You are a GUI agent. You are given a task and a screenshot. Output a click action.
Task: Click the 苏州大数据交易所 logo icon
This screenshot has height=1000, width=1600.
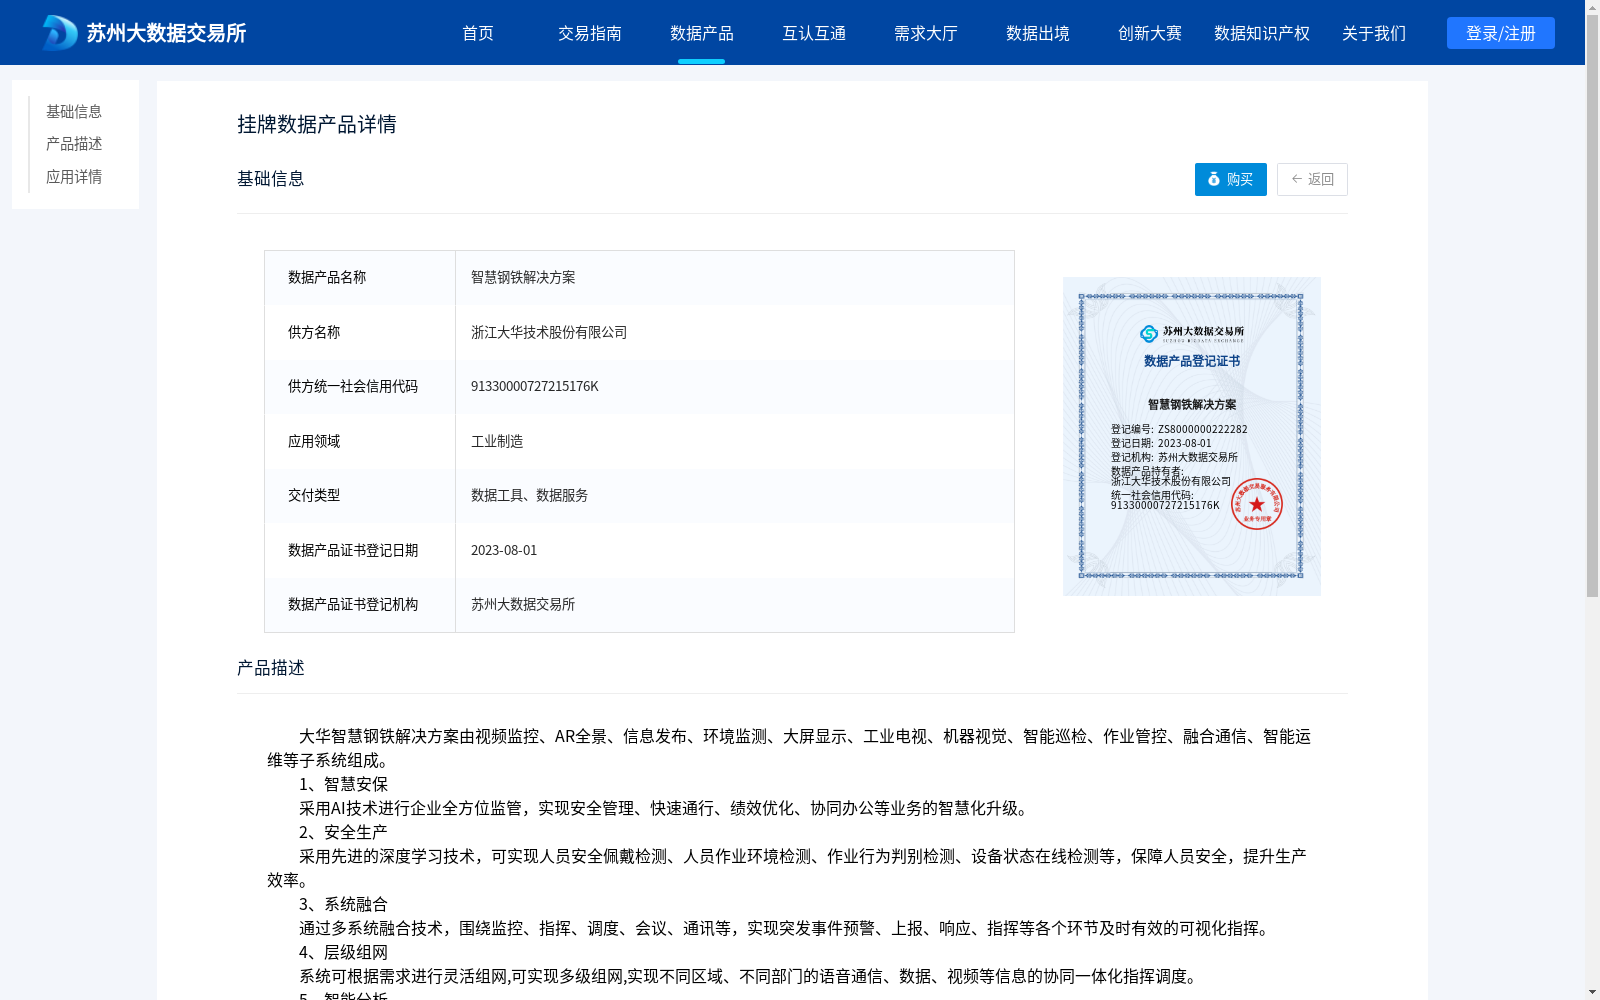coord(60,33)
